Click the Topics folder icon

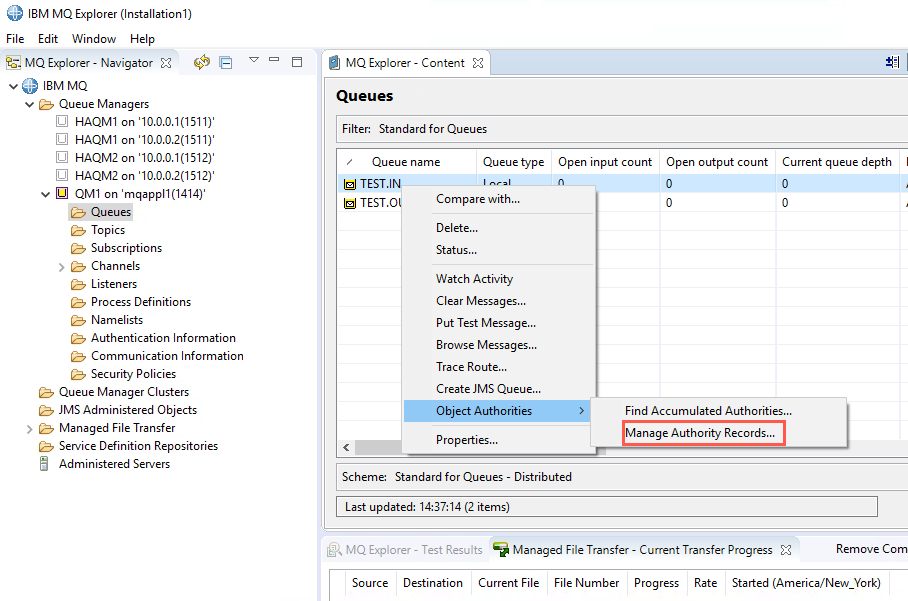click(x=78, y=230)
